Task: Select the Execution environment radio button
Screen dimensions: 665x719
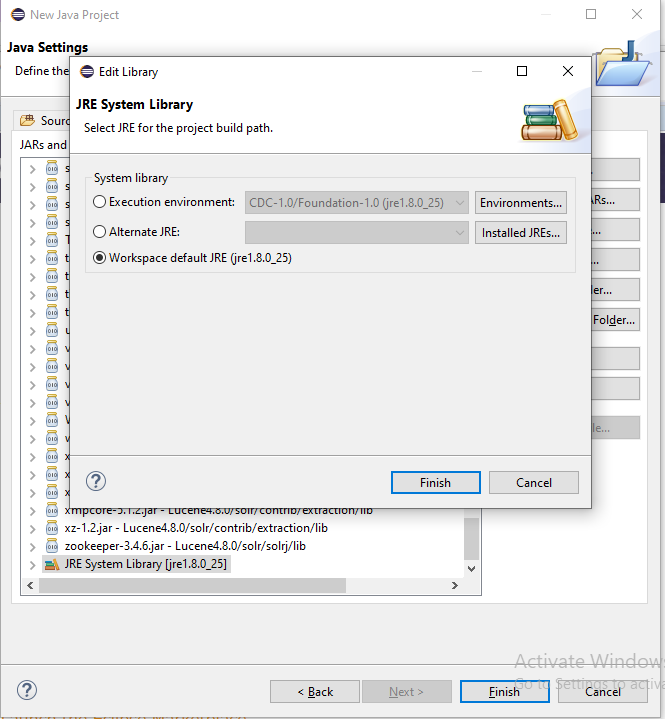Action: (x=99, y=202)
